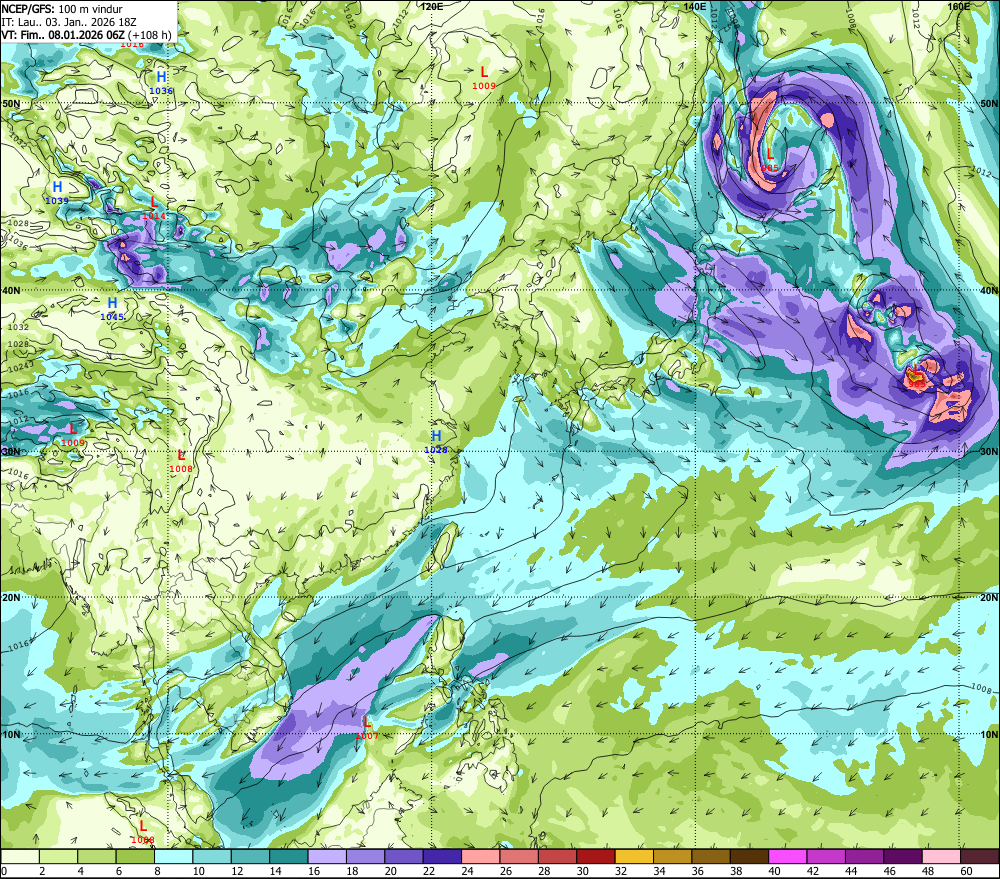This screenshot has height=879, width=1000.
Task: Click the light green 2–4 legend swatch
Action: point(59,856)
